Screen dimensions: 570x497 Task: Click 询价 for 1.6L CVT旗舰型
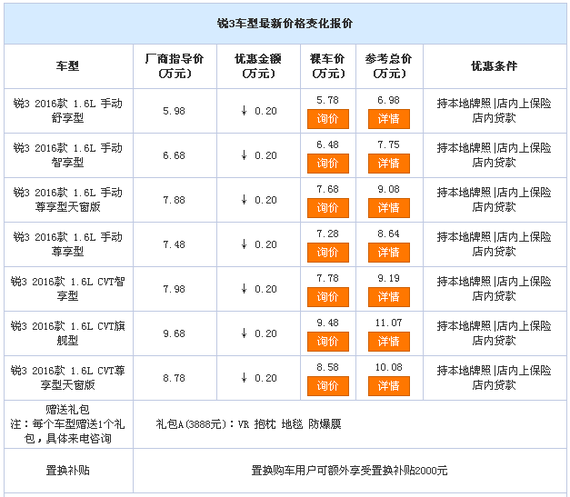(328, 341)
